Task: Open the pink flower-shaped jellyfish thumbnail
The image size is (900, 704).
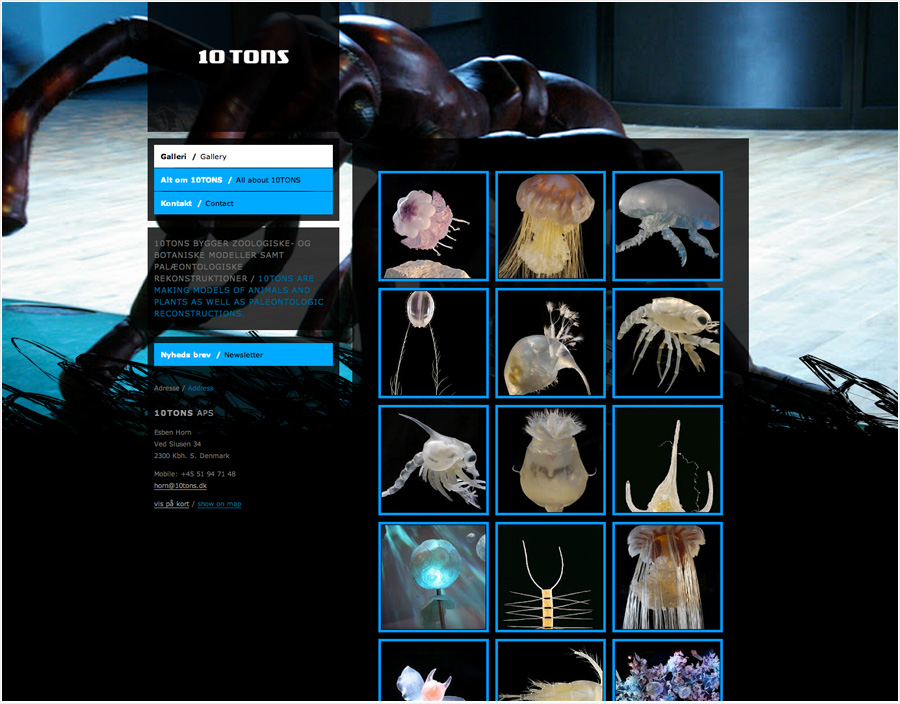Action: tap(433, 226)
